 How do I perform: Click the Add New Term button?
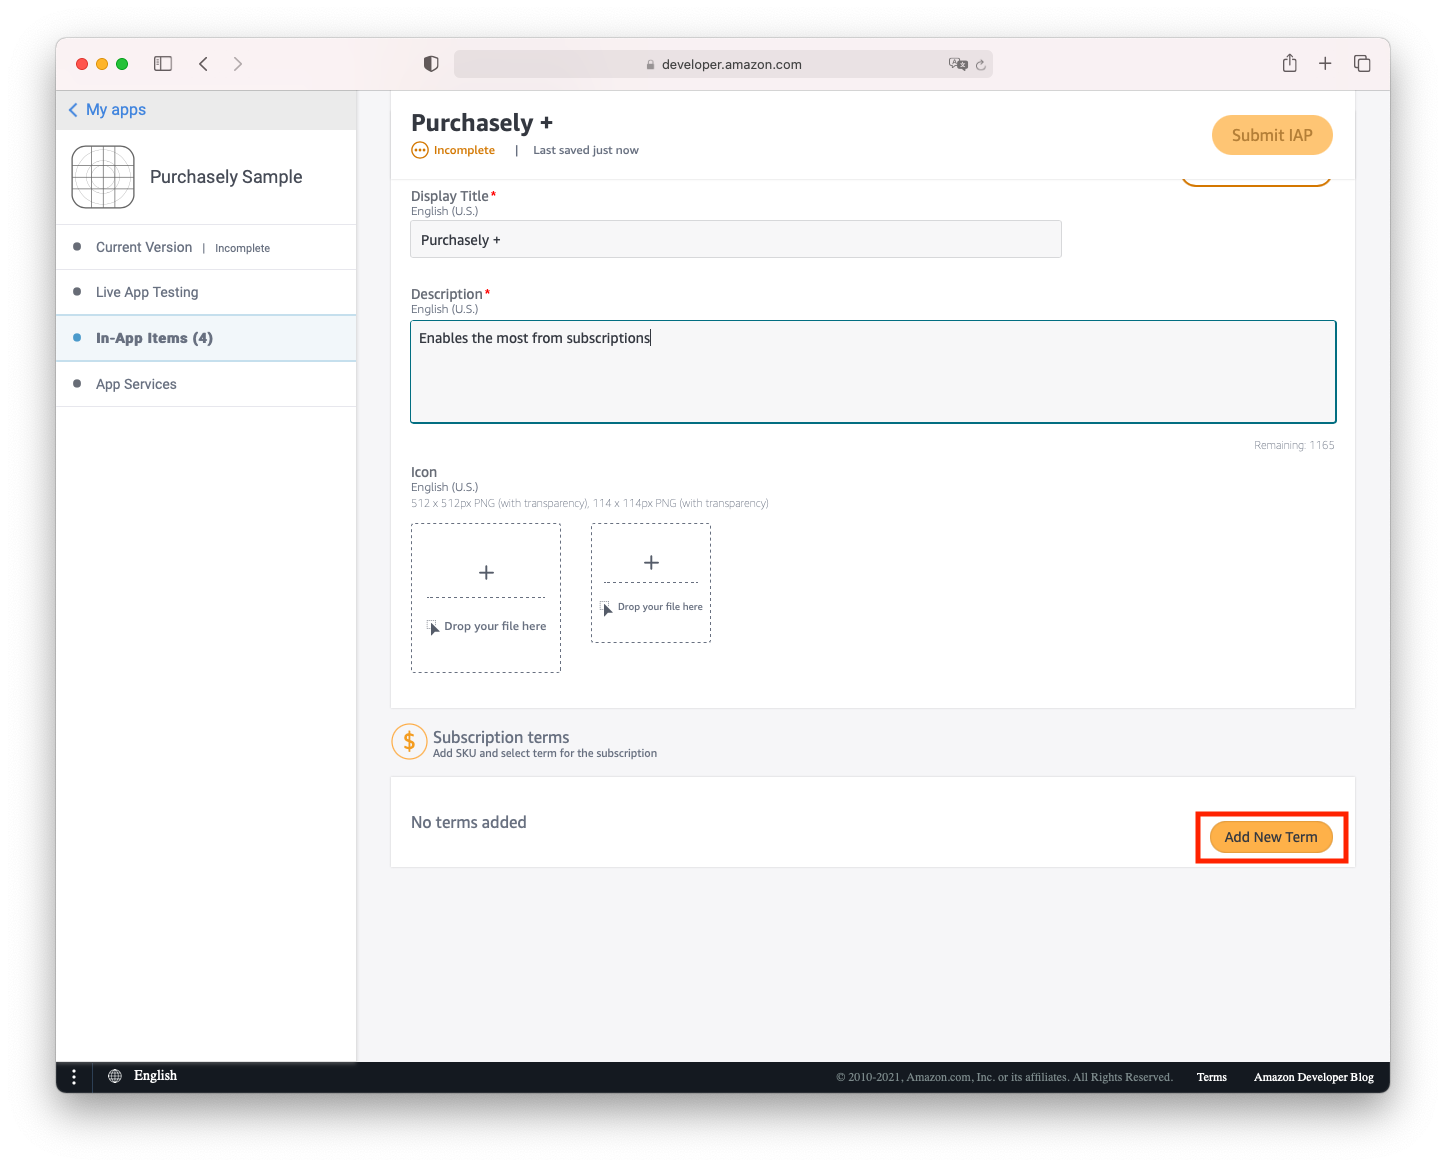pos(1271,837)
